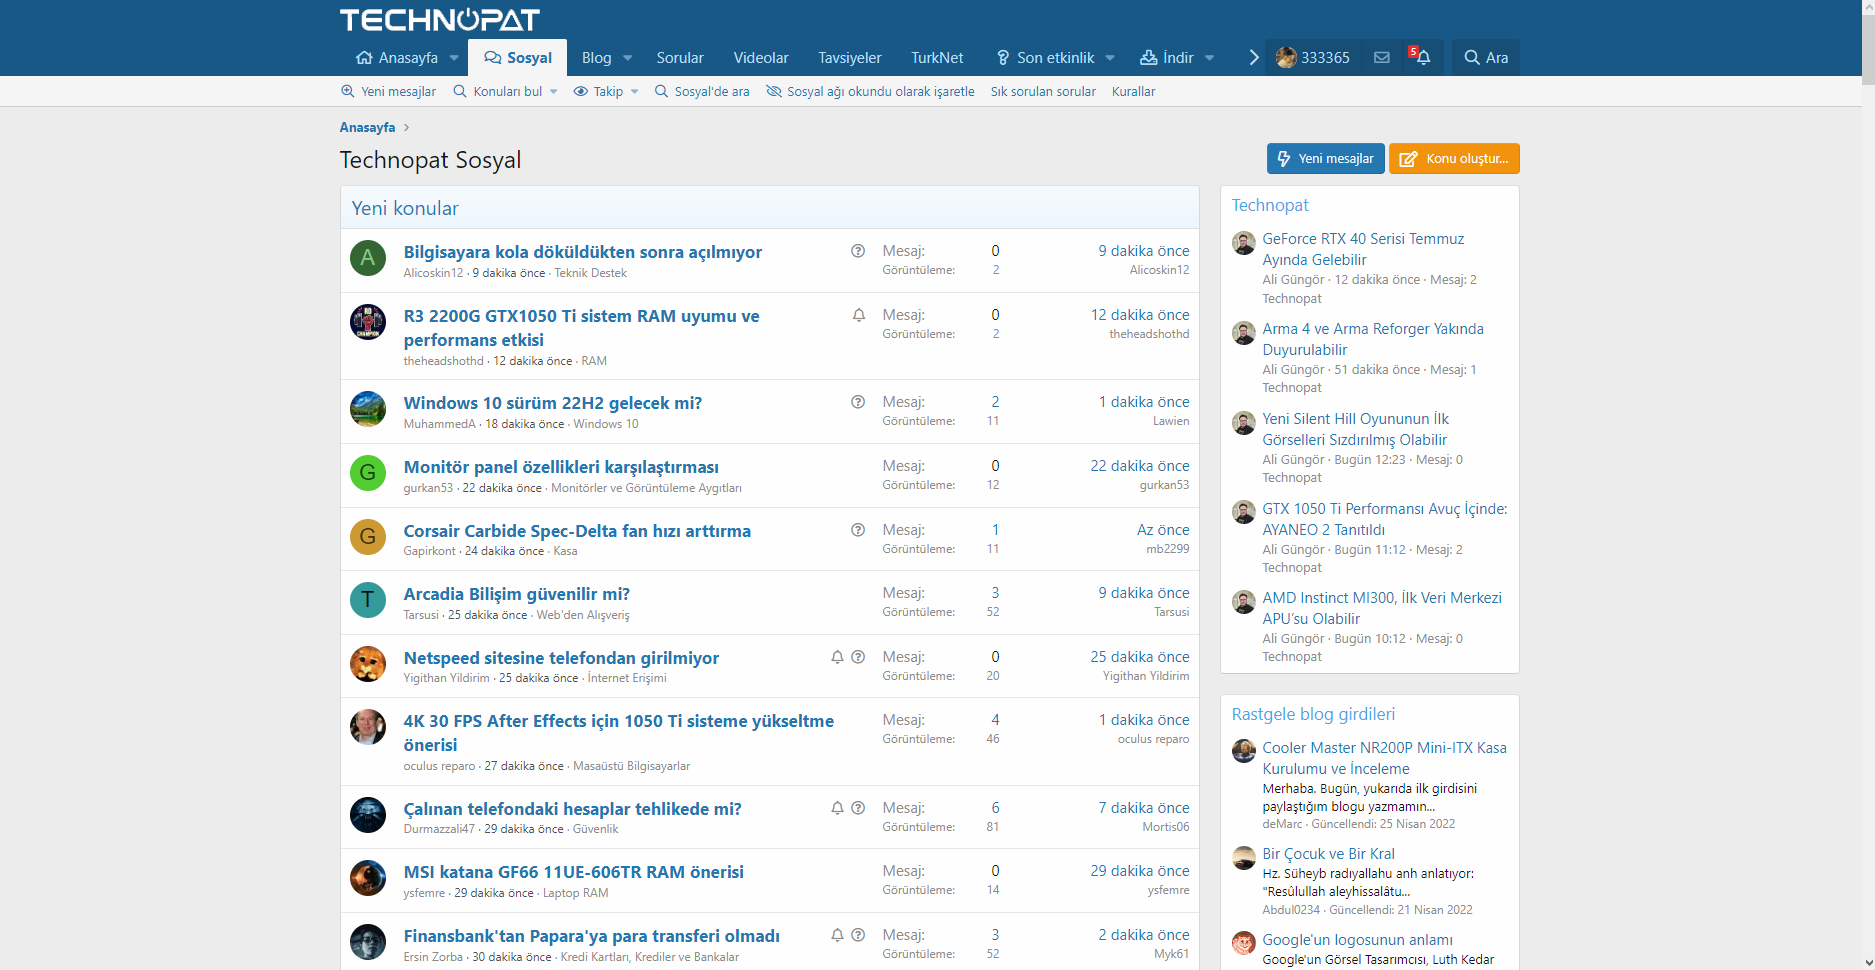Click the question icon on Windows 10 sürüm thread
Image resolution: width=1875 pixels, height=970 pixels.
[x=858, y=402]
